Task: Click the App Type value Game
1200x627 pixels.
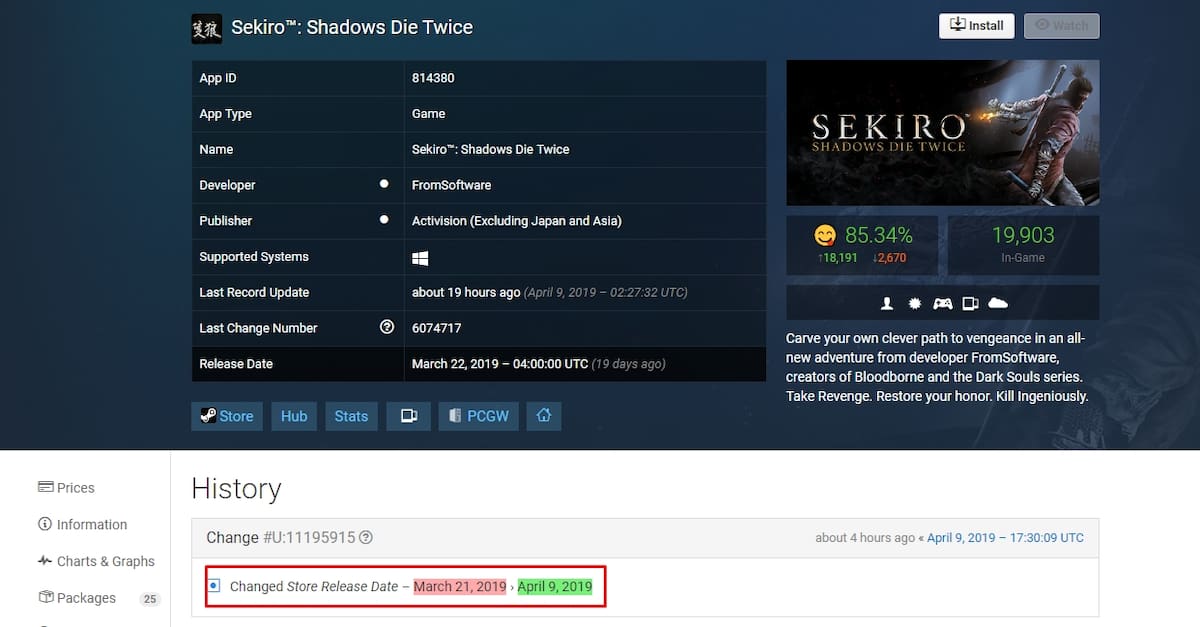Action: [x=428, y=114]
